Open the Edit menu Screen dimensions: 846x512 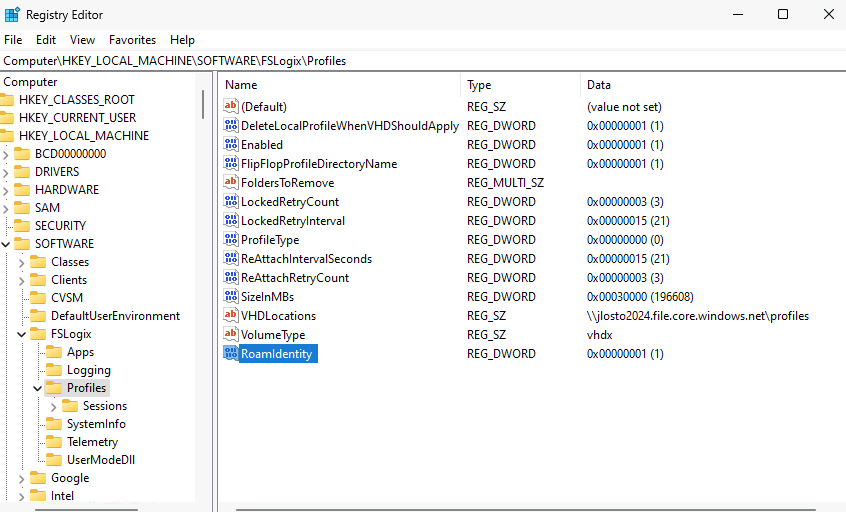pyautogui.click(x=46, y=40)
